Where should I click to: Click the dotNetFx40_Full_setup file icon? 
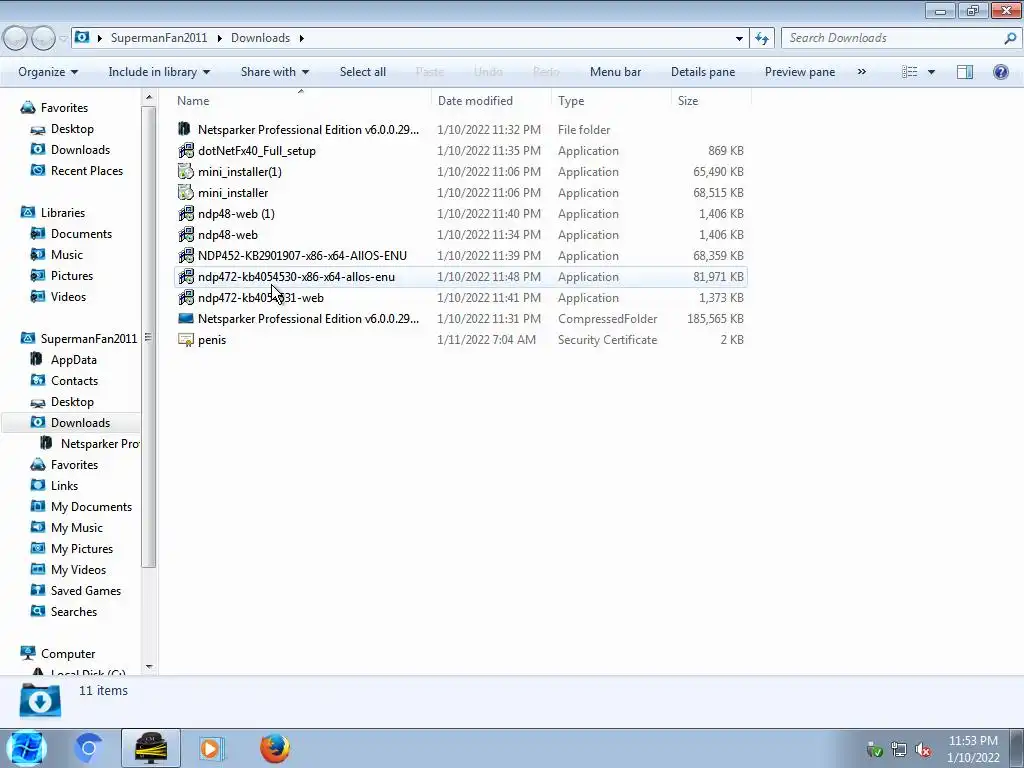(x=185, y=151)
